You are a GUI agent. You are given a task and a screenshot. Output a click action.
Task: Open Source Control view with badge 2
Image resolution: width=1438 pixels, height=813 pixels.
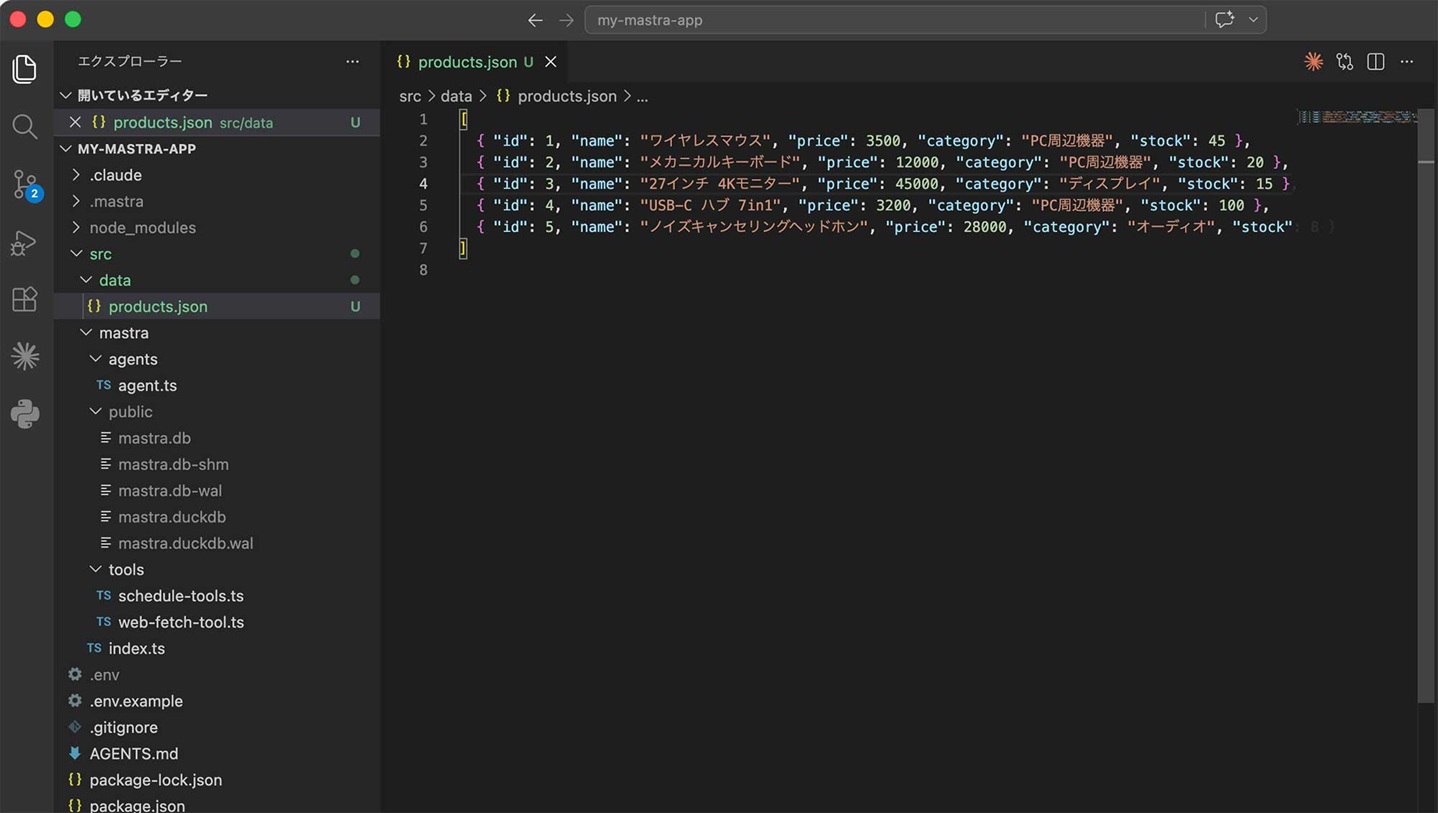coord(25,185)
